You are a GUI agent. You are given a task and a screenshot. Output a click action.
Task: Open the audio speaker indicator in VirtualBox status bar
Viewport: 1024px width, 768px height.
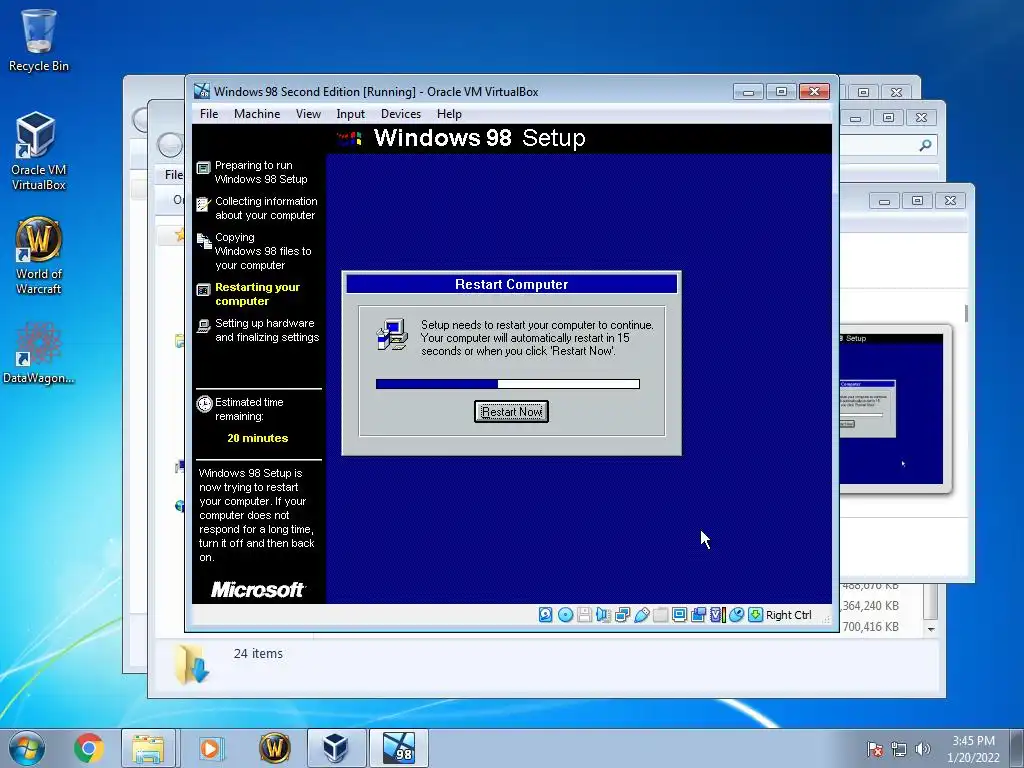pyautogui.click(x=603, y=615)
